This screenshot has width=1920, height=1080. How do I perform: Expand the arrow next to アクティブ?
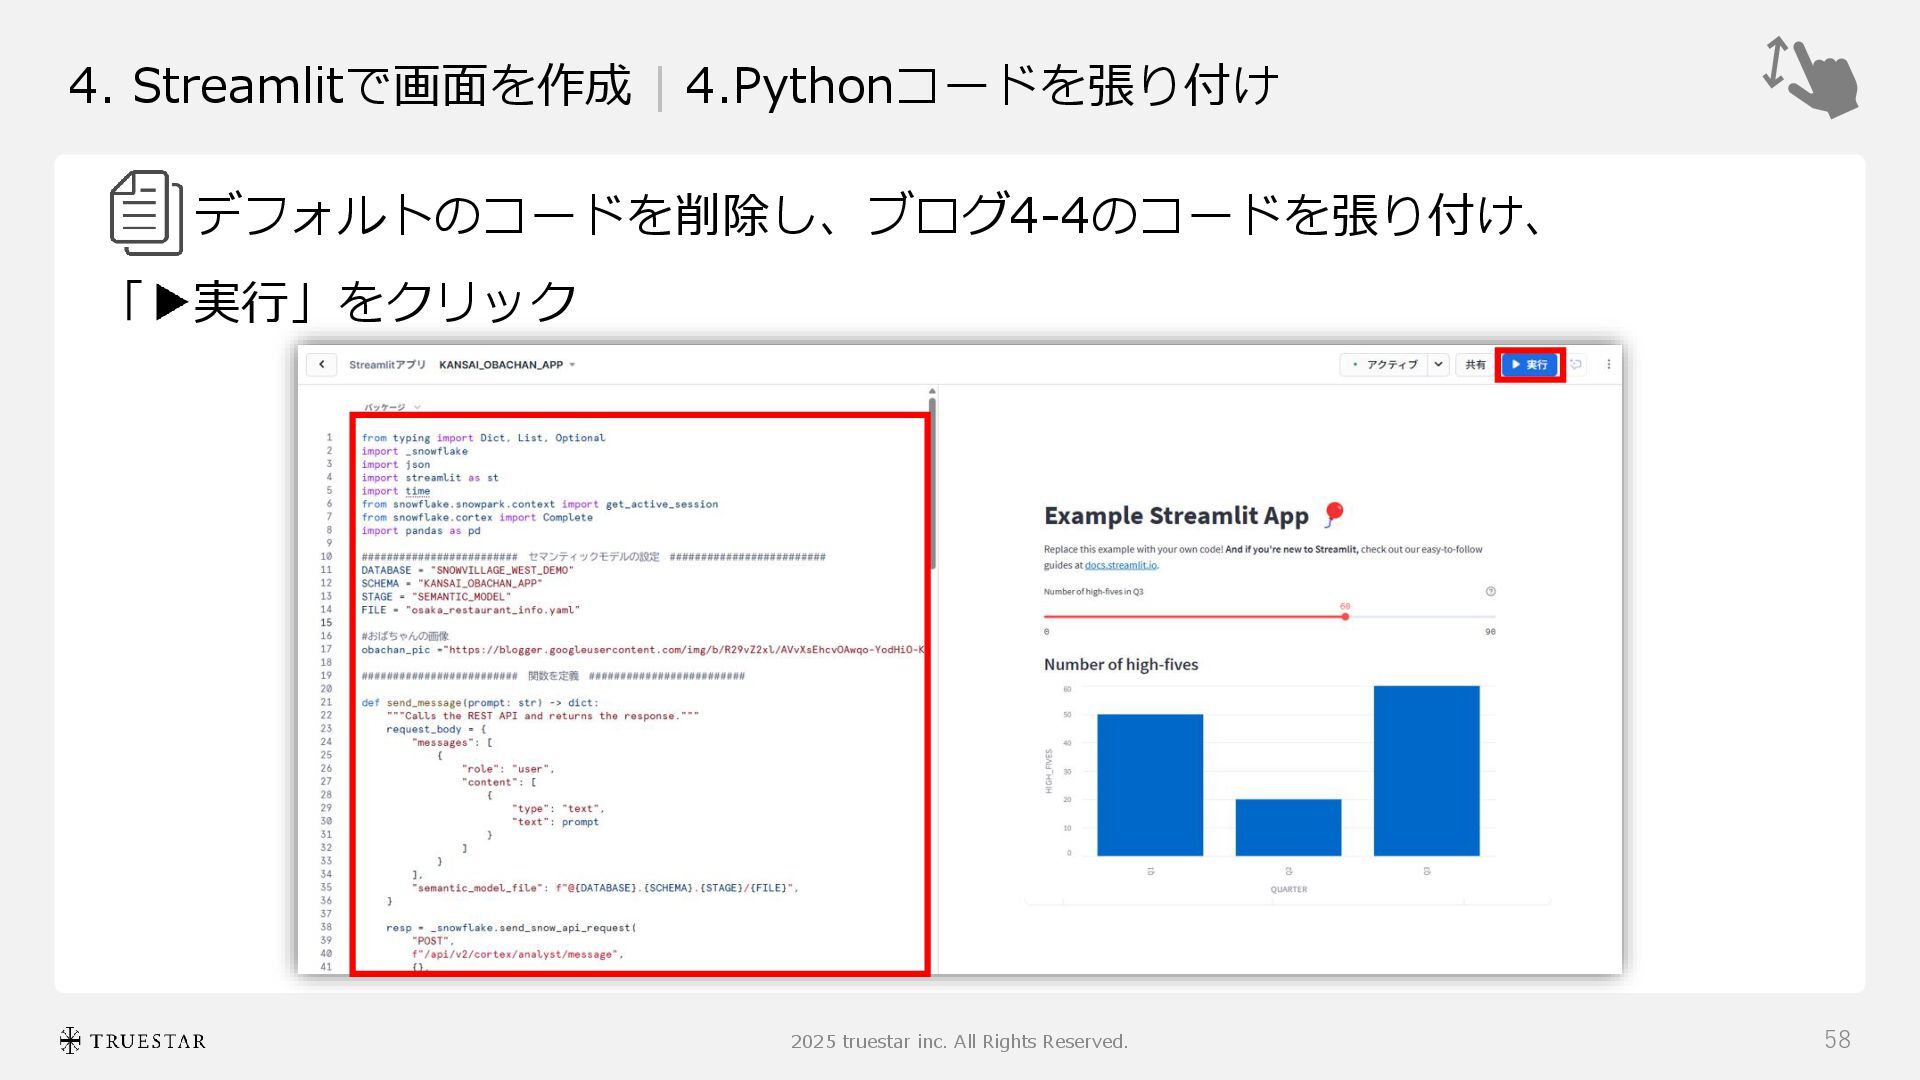point(1438,365)
